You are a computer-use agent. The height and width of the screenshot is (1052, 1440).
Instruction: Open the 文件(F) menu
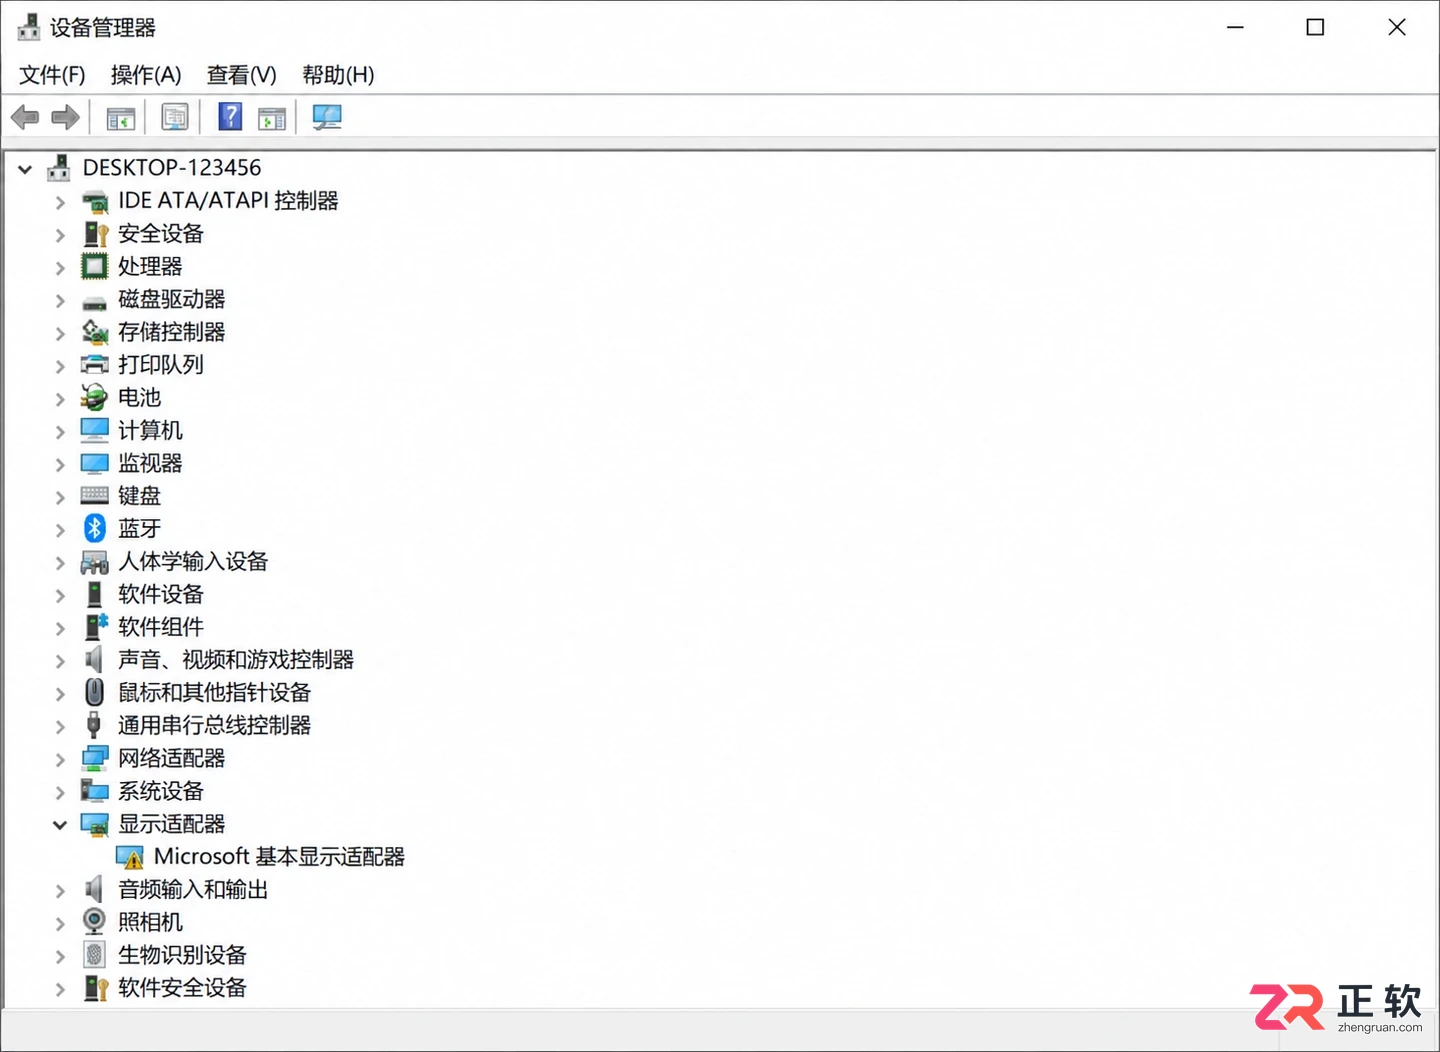click(x=52, y=75)
